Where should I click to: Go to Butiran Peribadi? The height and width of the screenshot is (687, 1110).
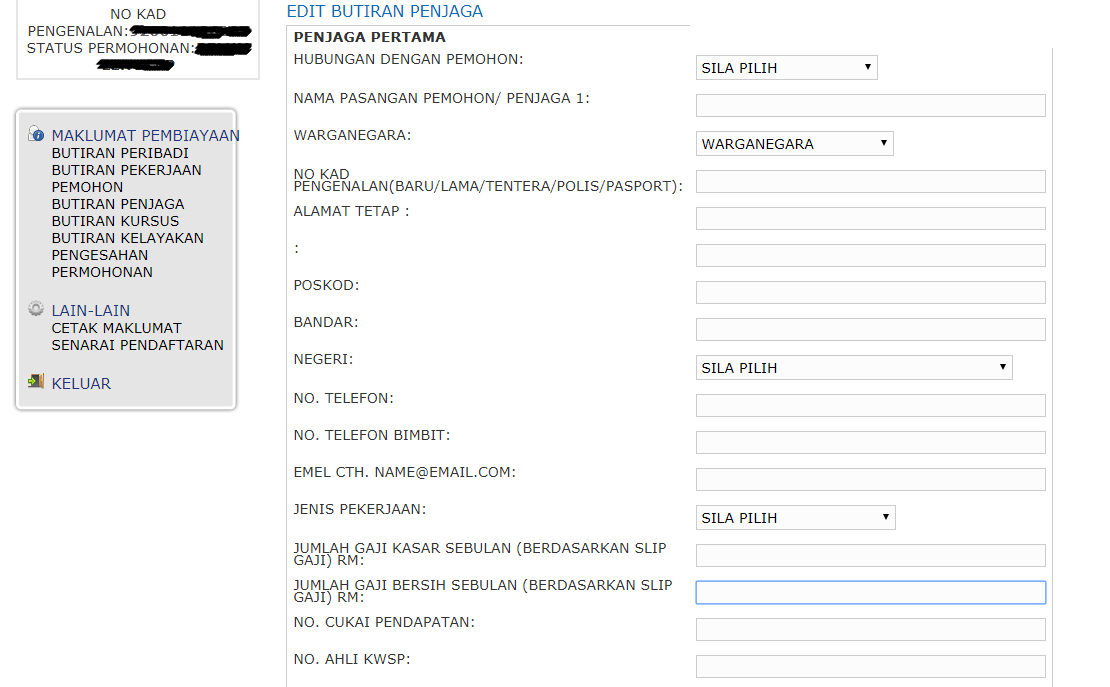click(120, 153)
